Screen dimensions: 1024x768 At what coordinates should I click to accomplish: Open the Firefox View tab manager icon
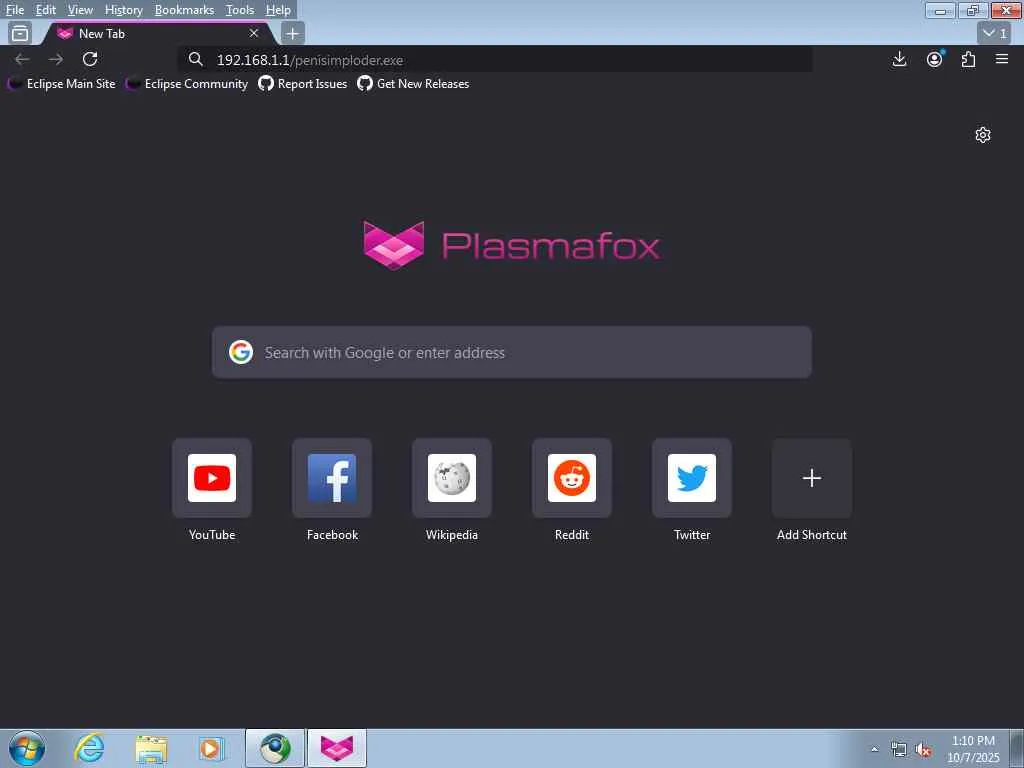pyautogui.click(x=20, y=33)
